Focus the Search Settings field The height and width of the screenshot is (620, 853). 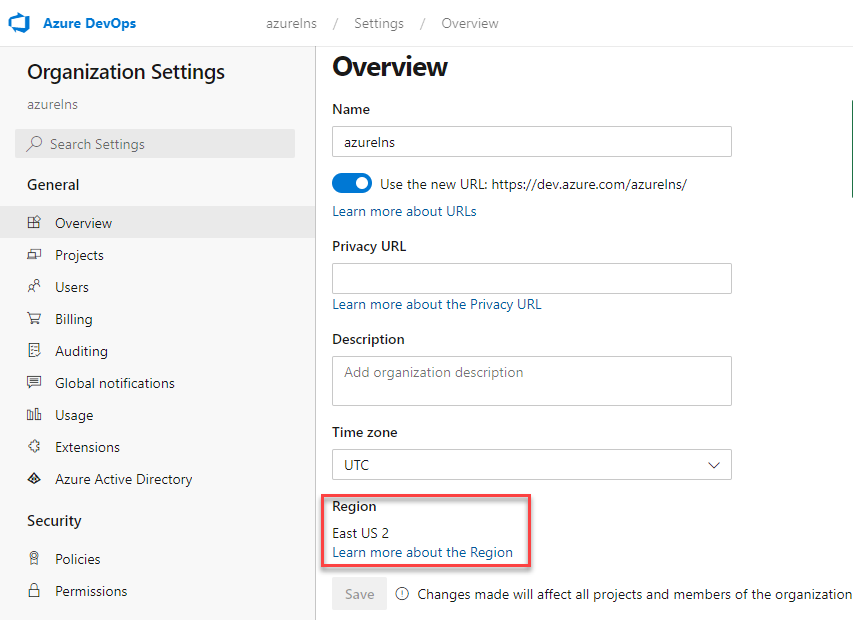coord(155,144)
